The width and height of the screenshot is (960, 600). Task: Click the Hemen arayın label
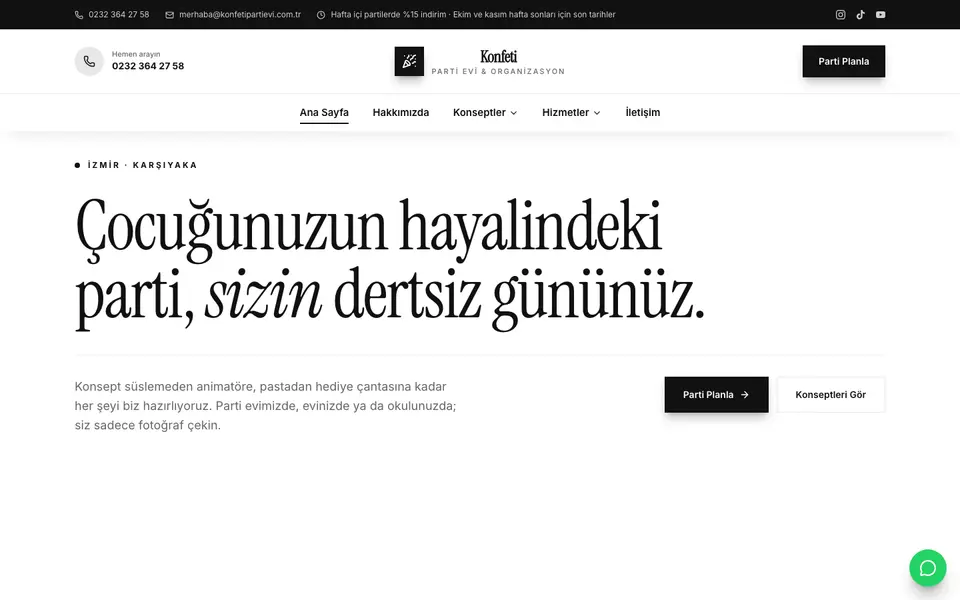[136, 54]
